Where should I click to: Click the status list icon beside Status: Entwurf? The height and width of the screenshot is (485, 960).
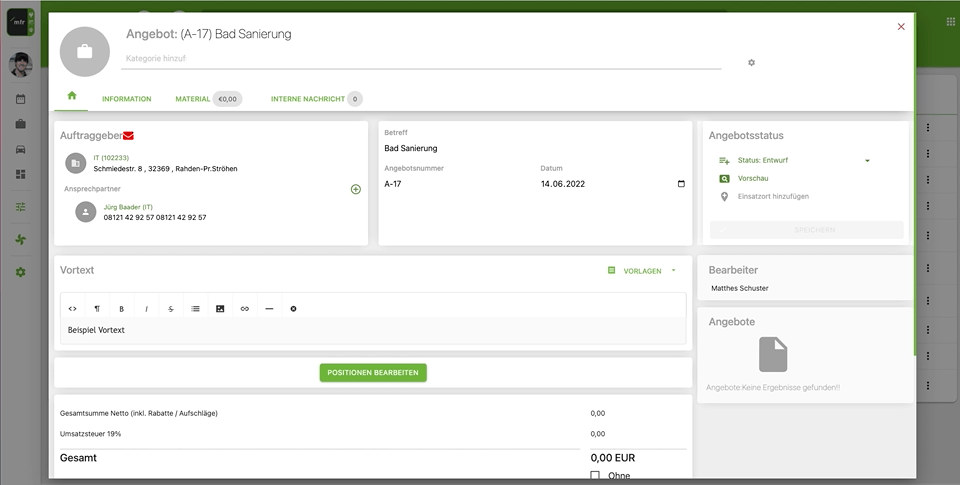click(x=724, y=160)
